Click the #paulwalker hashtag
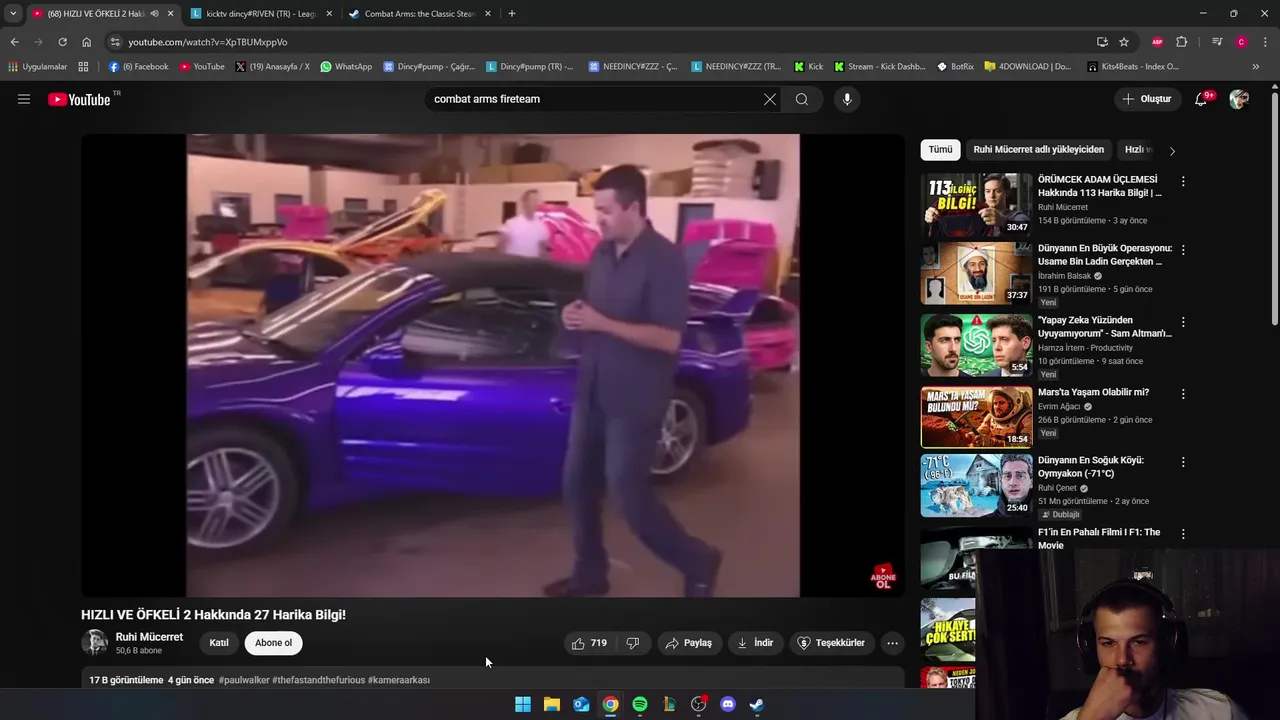Image resolution: width=1280 pixels, height=720 pixels. (244, 680)
